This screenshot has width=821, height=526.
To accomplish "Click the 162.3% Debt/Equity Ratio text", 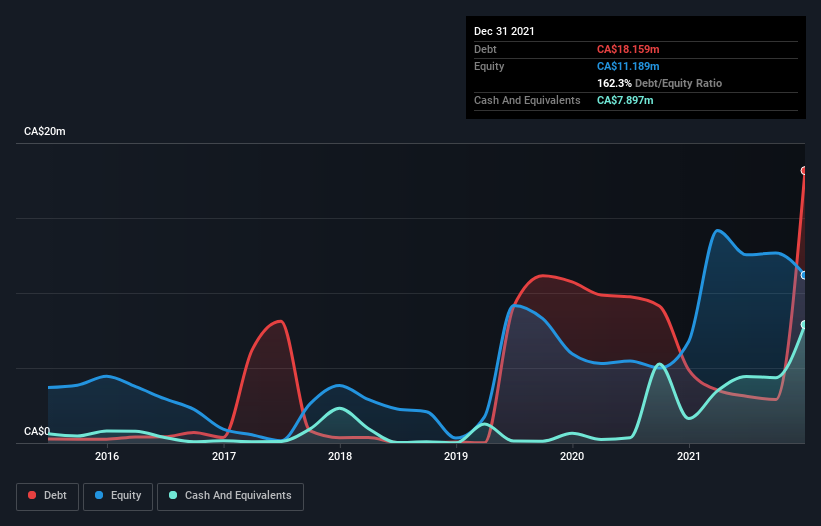I will (660, 83).
